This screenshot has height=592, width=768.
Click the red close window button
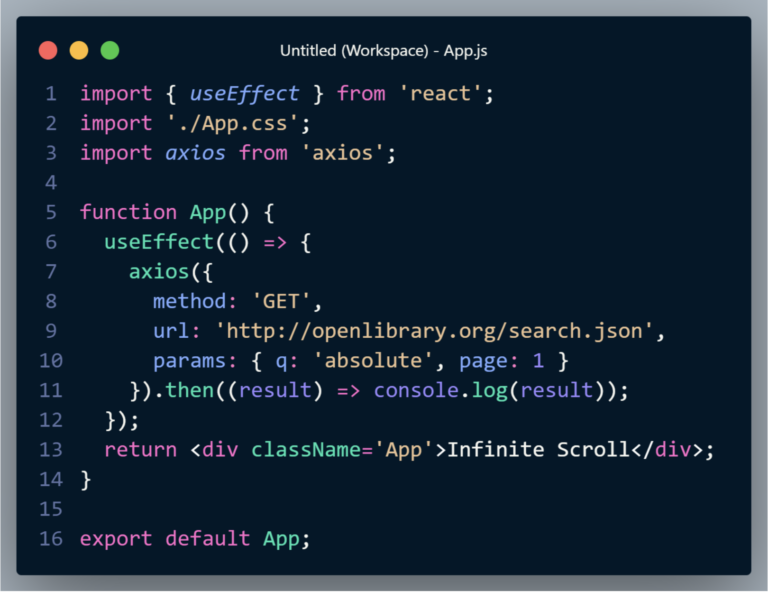point(48,50)
